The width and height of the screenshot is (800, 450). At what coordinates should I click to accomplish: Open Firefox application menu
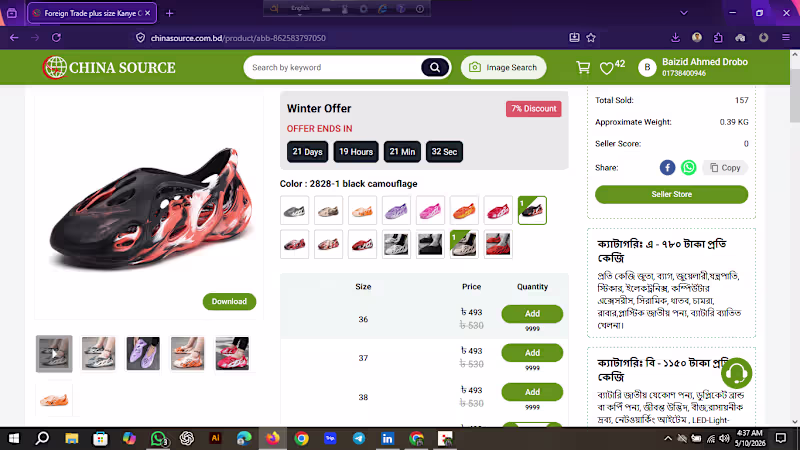pyautogui.click(x=786, y=38)
